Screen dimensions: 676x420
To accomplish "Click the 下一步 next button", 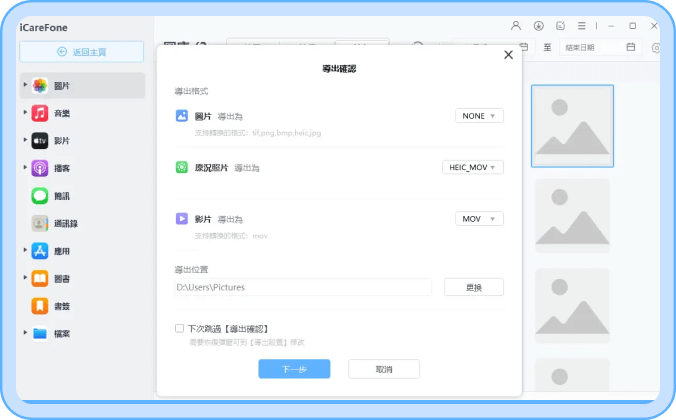I will tap(294, 369).
